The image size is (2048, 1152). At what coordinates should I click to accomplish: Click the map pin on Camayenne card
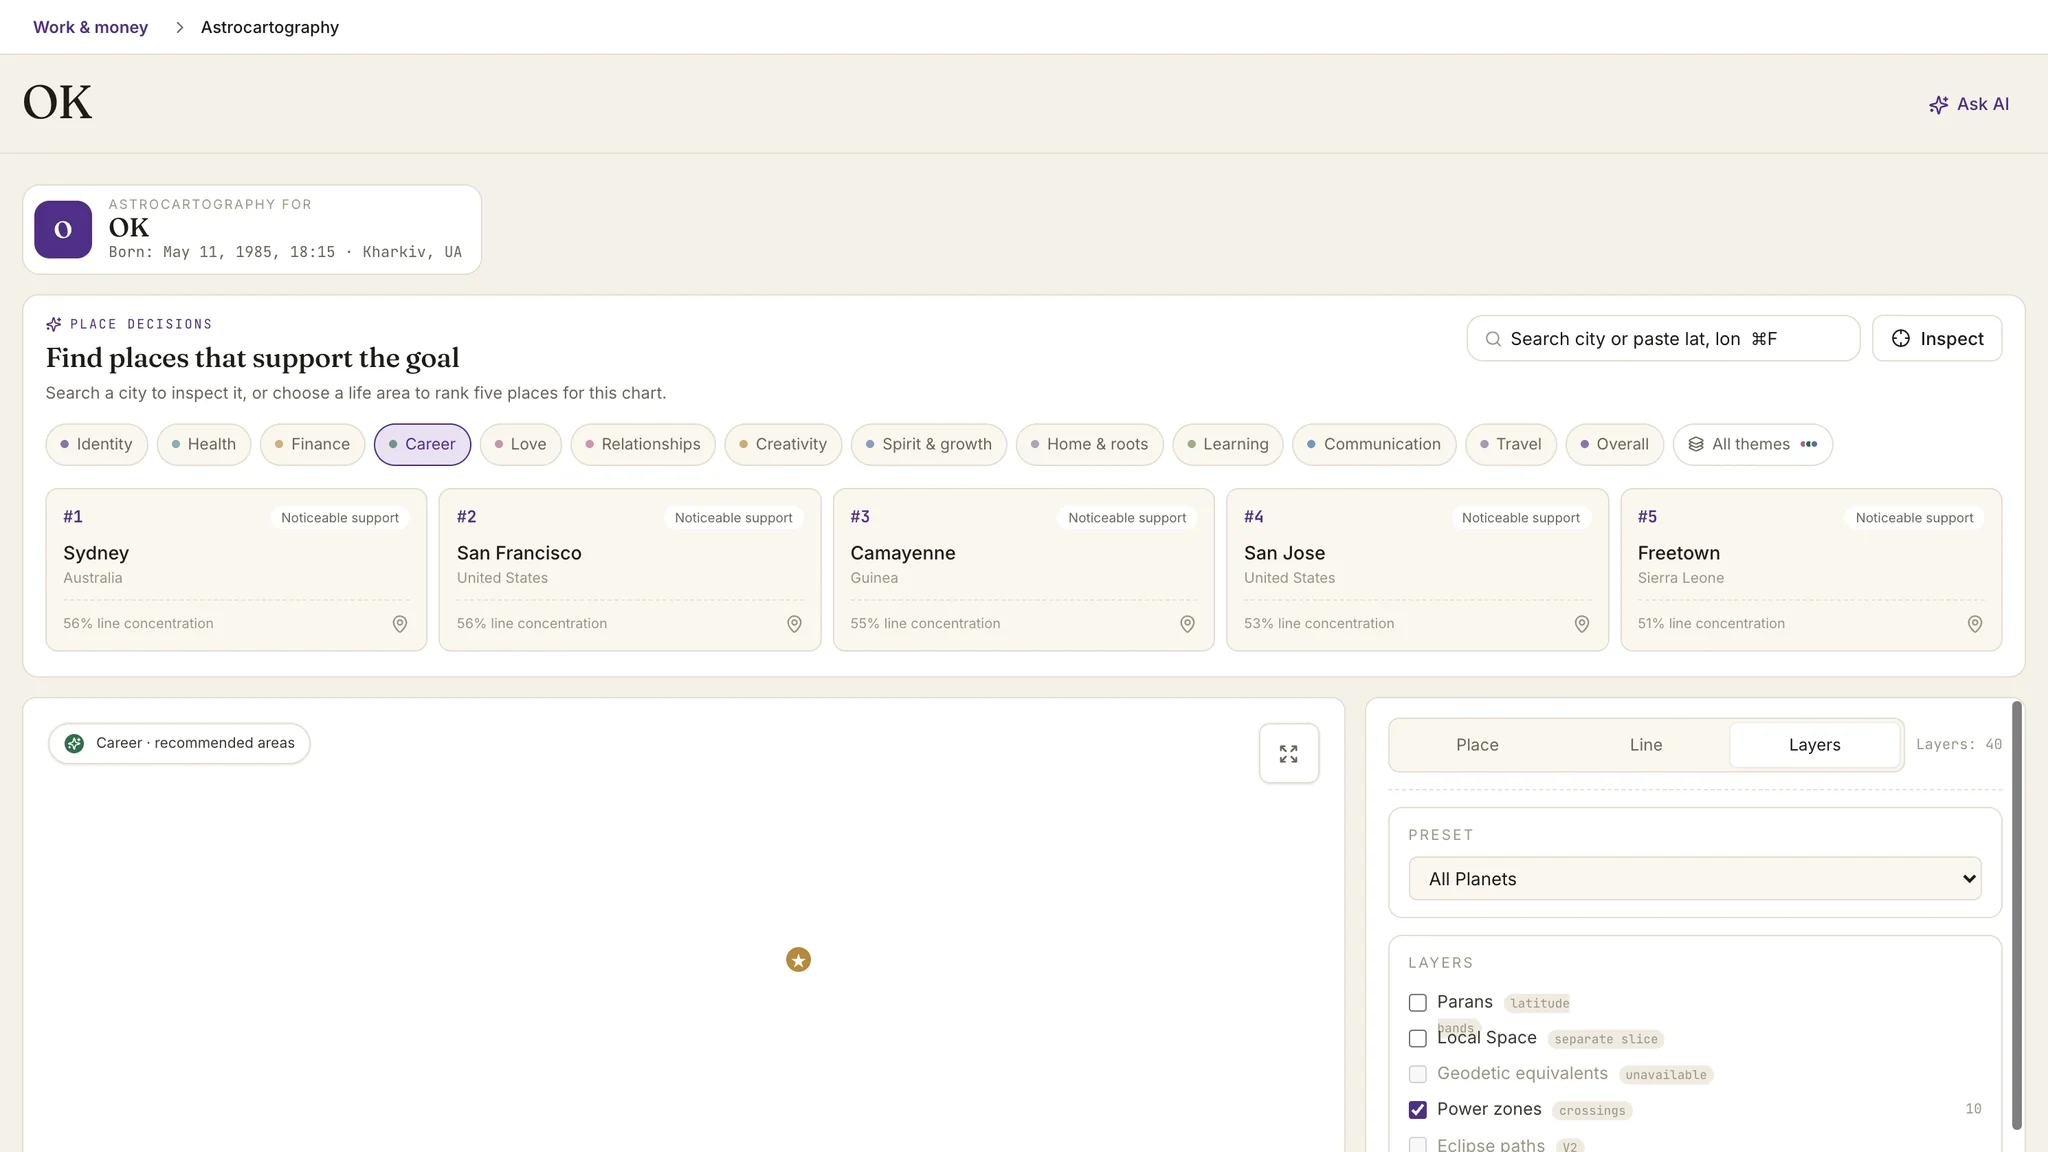[1187, 624]
